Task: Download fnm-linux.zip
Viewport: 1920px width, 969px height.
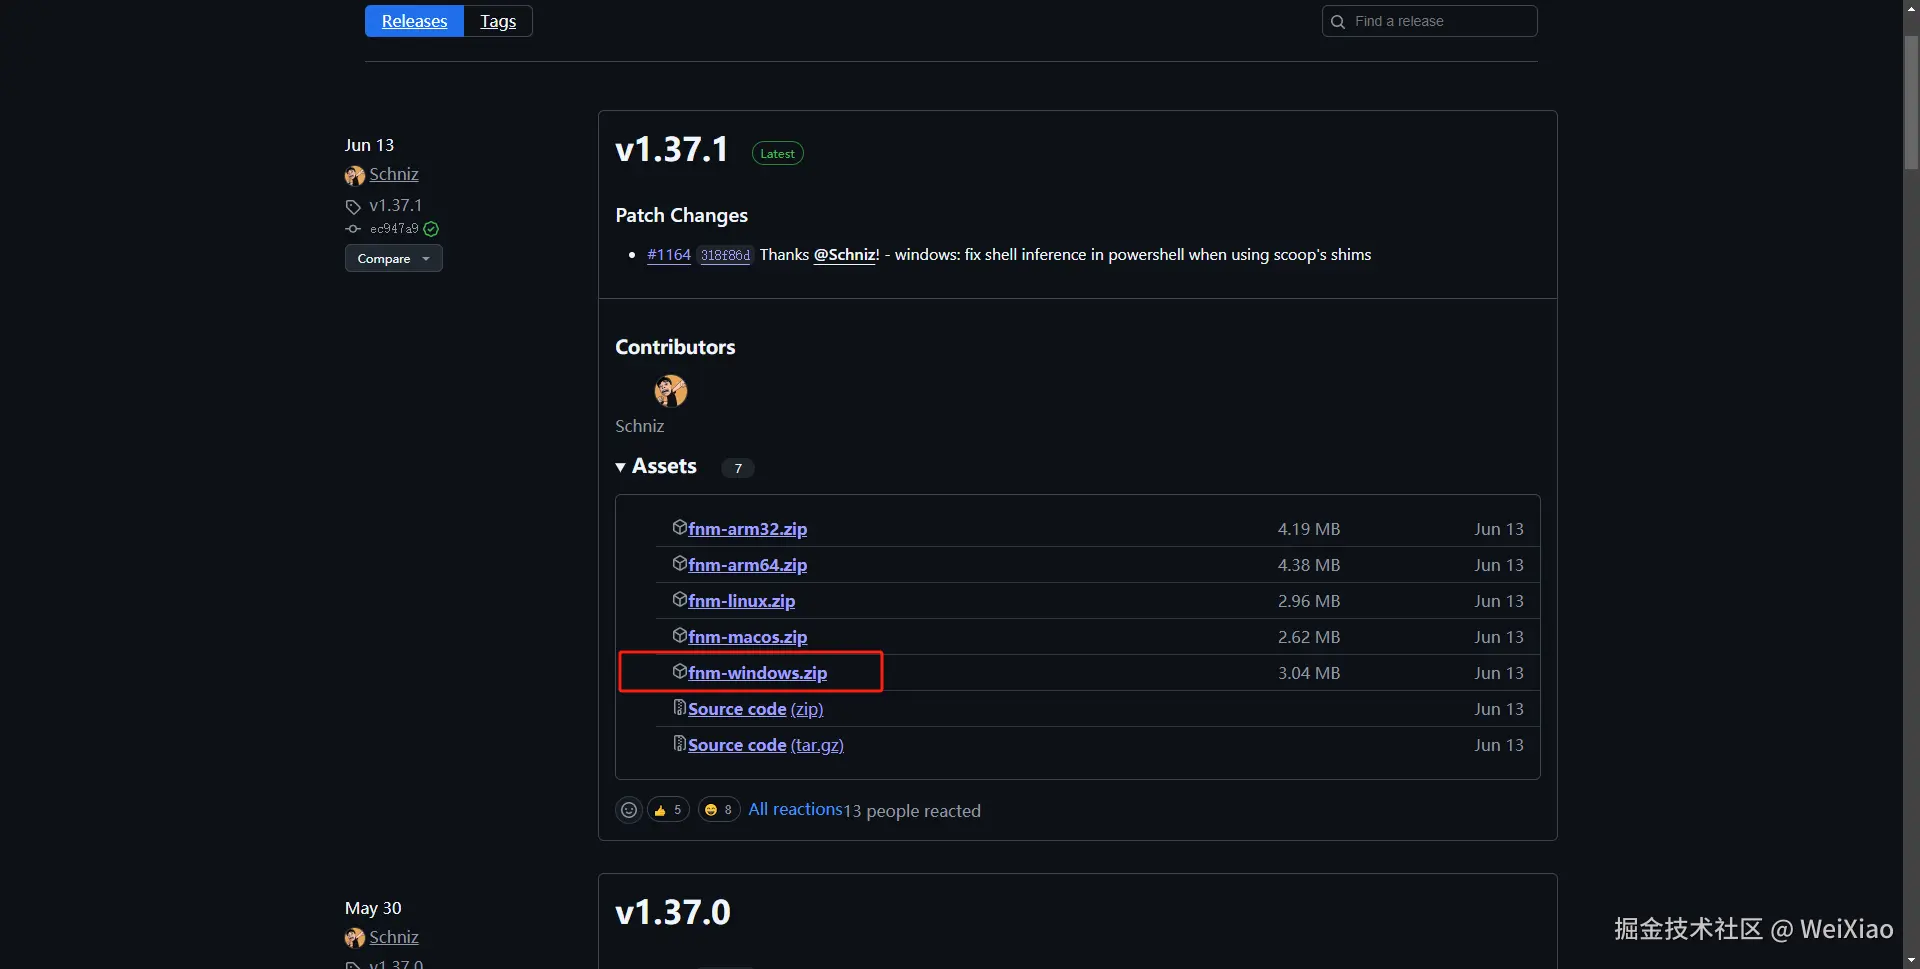Action: tap(741, 601)
